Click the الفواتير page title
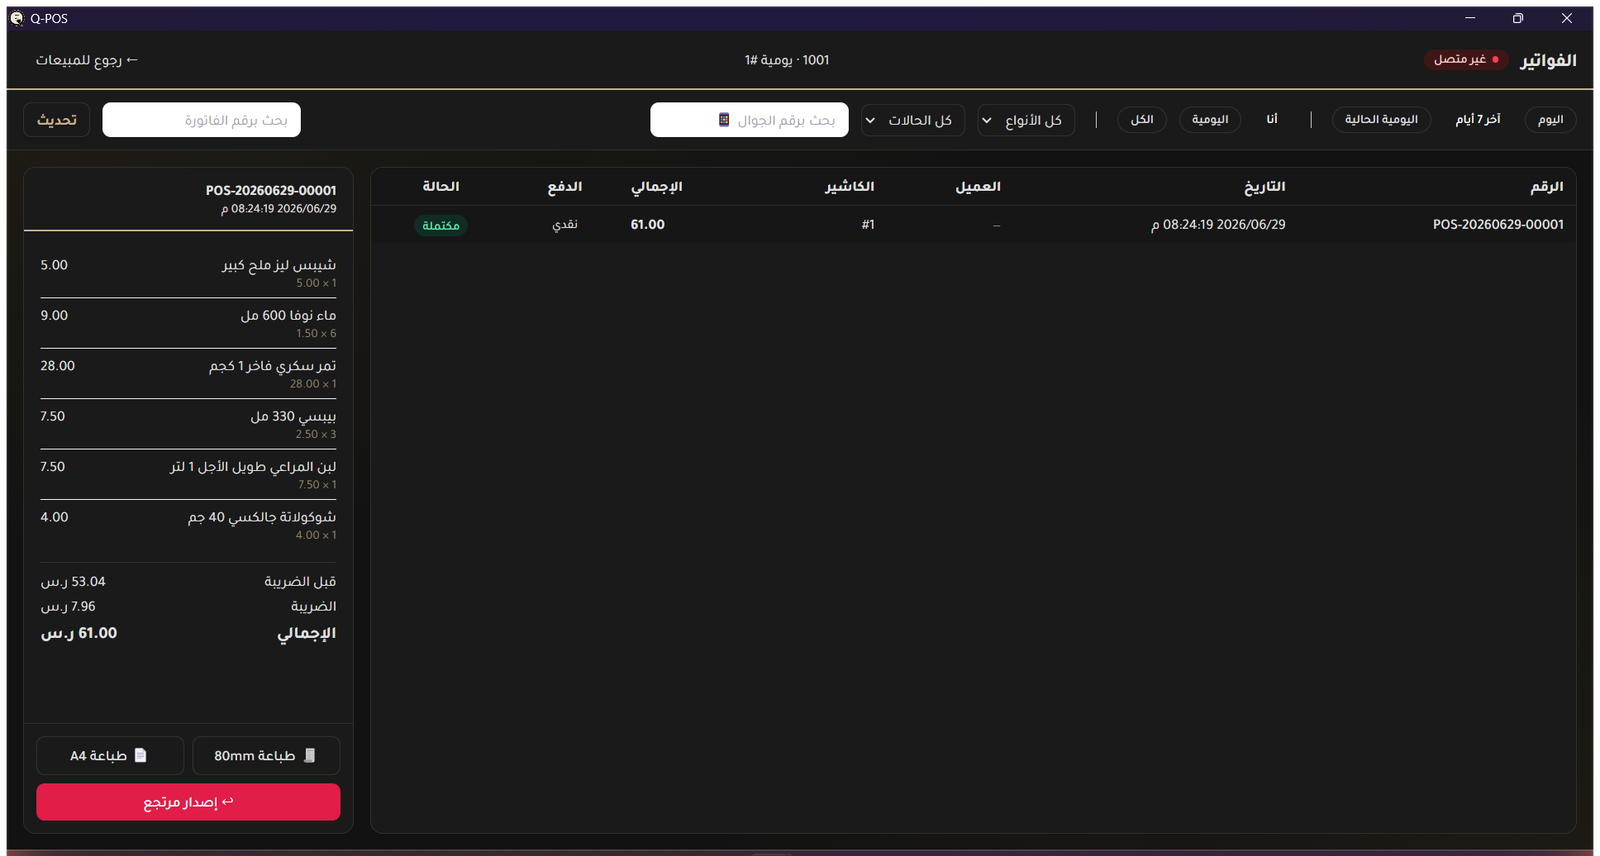The height and width of the screenshot is (856, 1600). (x=1548, y=61)
